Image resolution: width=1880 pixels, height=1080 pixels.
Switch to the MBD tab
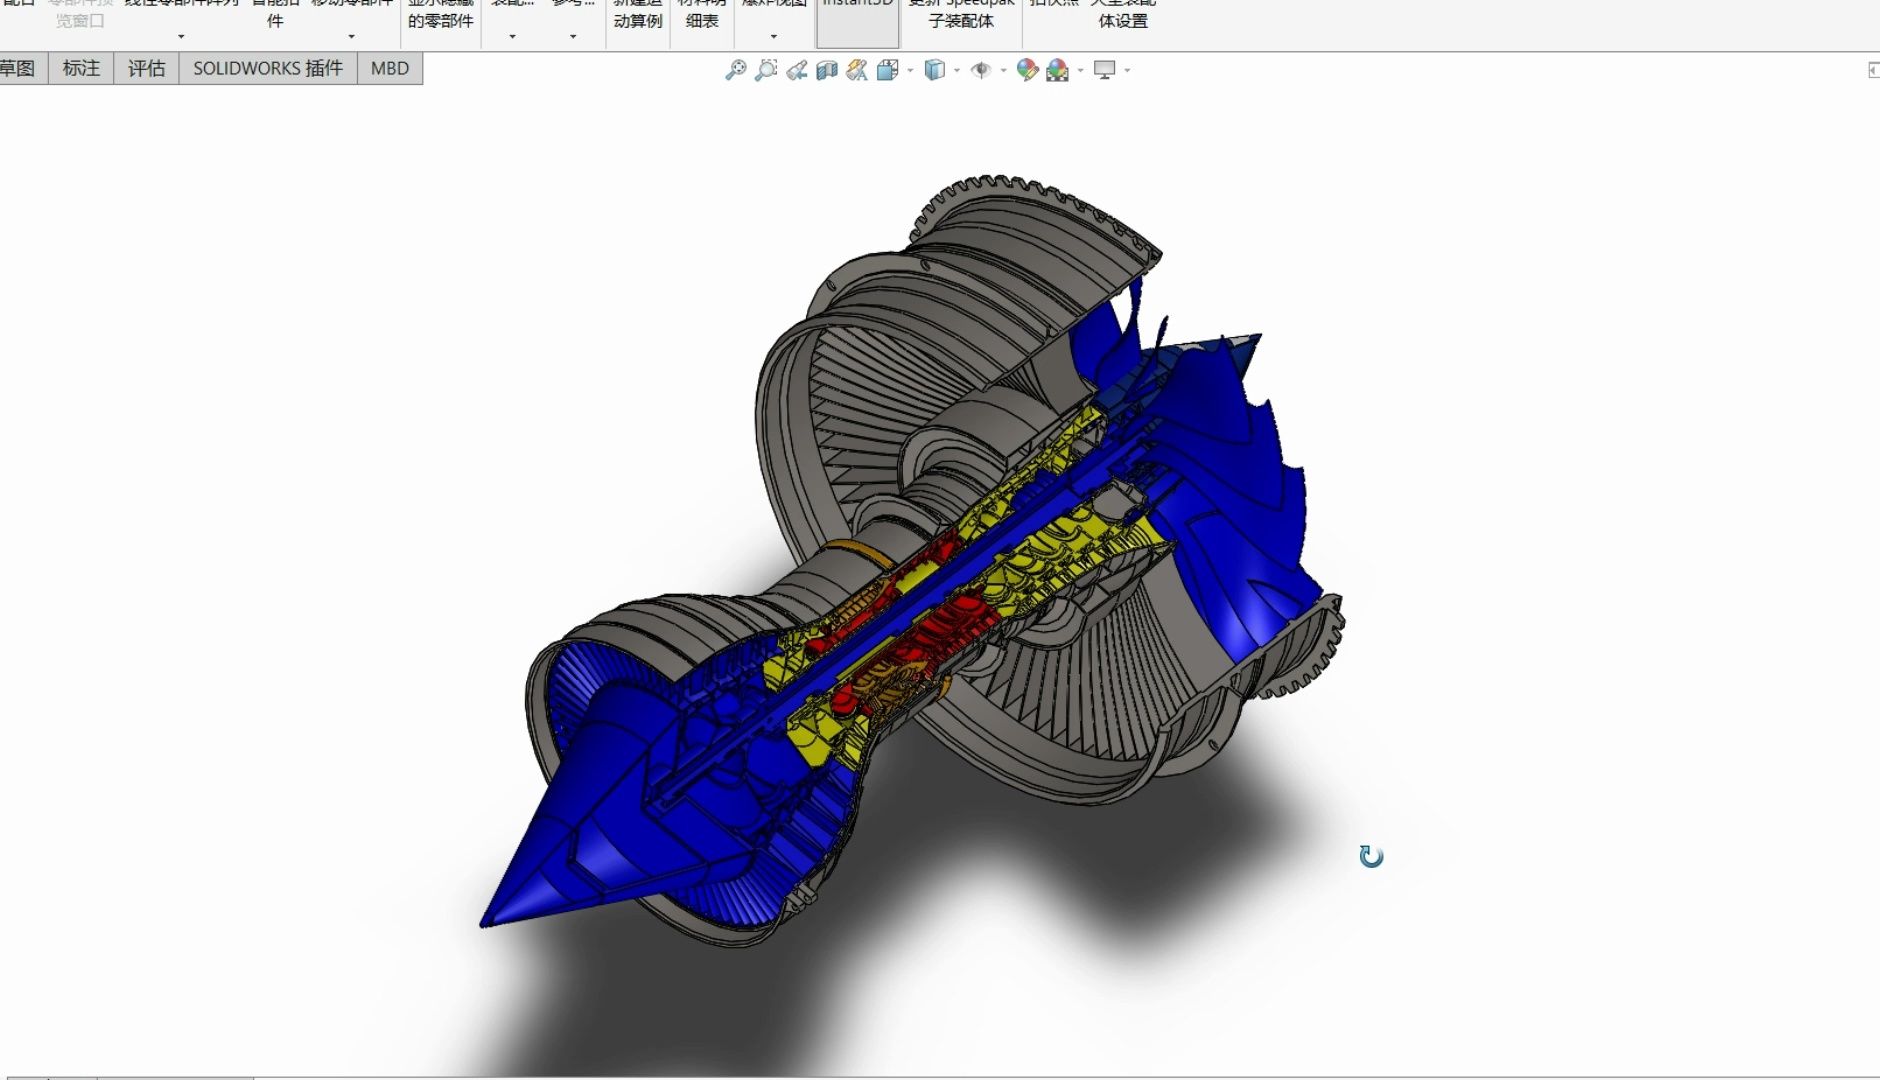coord(390,68)
